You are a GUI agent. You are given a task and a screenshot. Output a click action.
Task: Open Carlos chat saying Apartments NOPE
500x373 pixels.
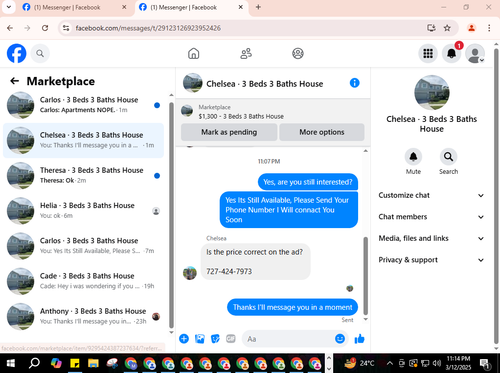[x=83, y=105]
